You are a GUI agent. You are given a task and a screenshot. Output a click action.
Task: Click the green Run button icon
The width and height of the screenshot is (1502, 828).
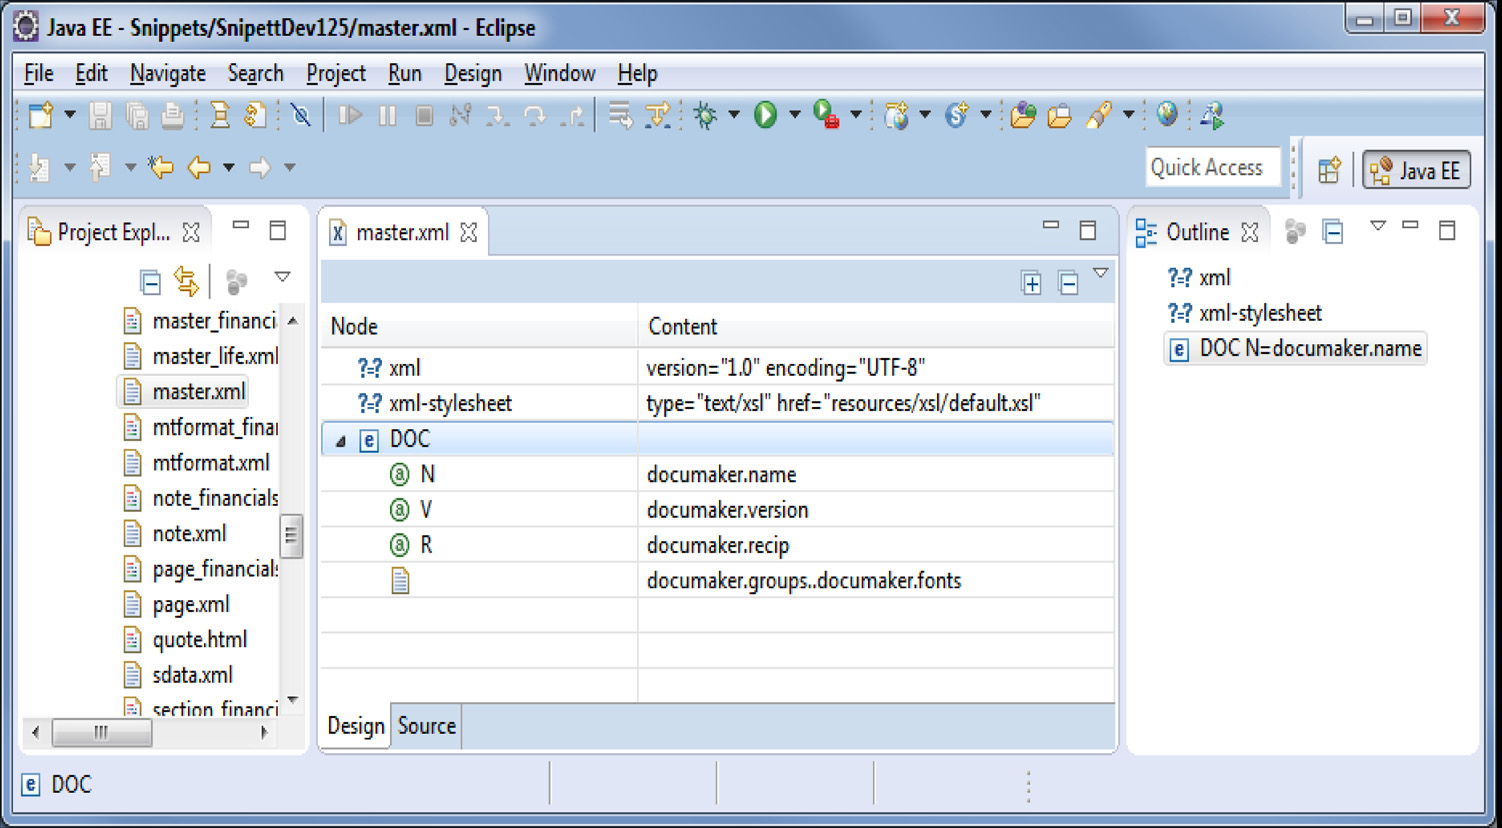765,115
